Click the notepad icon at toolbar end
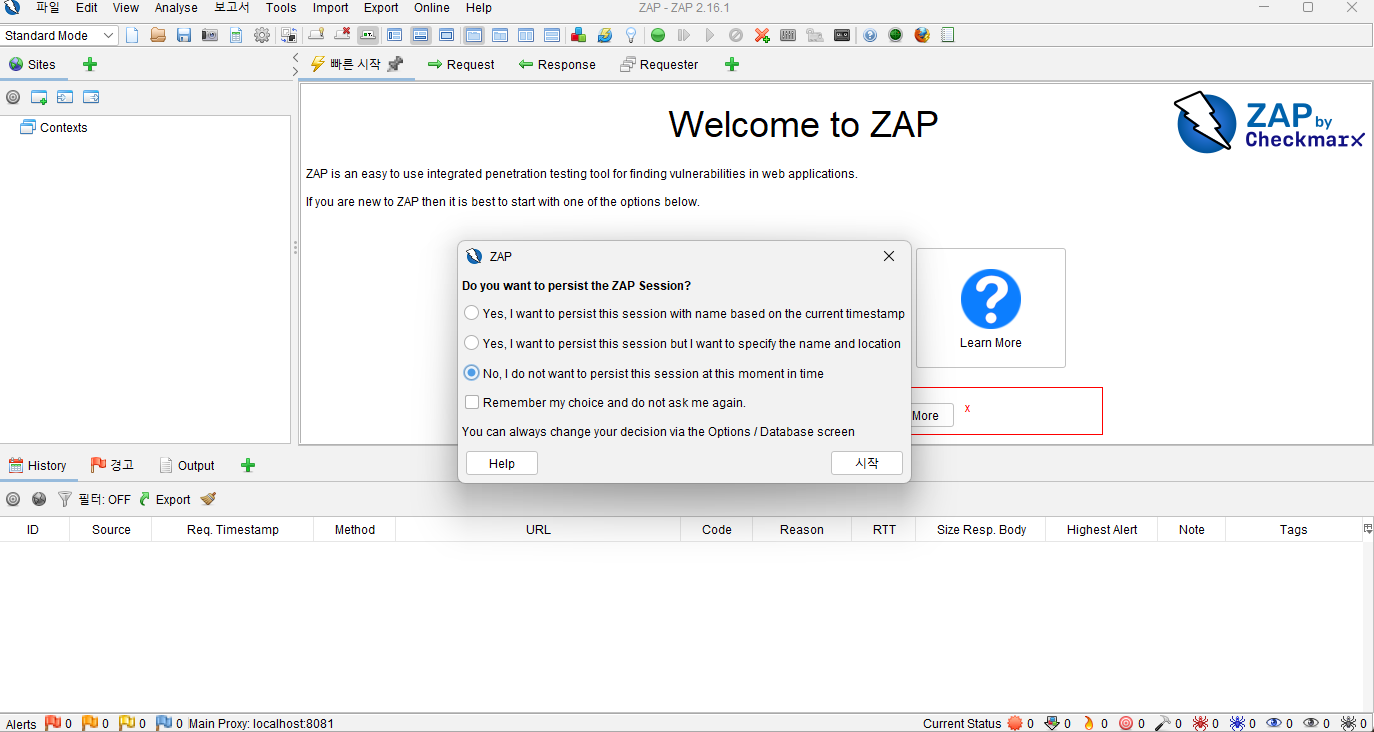Image resolution: width=1374 pixels, height=732 pixels. [x=948, y=35]
